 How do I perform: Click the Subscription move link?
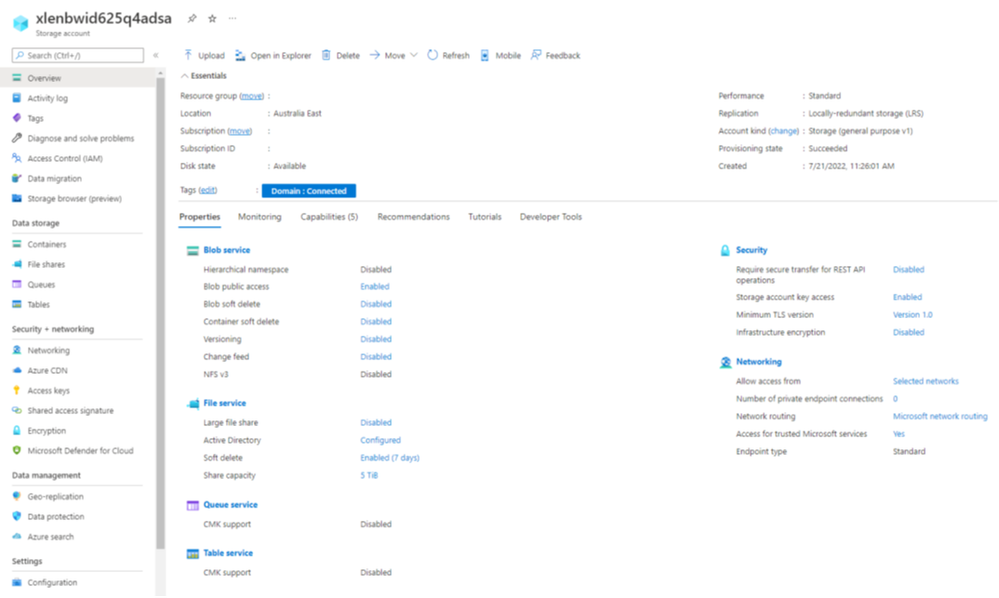click(240, 131)
